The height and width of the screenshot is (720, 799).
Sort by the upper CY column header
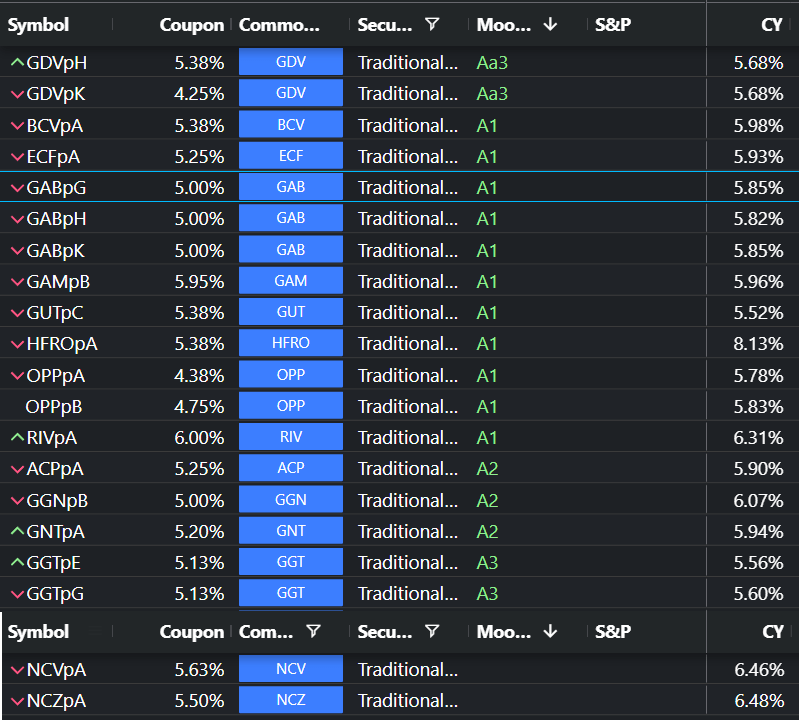[771, 24]
